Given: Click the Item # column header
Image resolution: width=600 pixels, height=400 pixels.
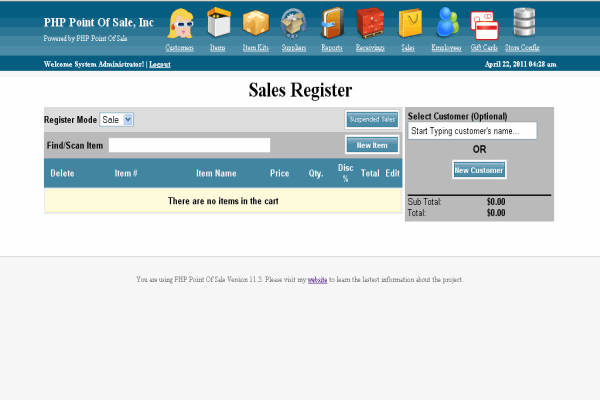Looking at the screenshot, I should point(126,173).
